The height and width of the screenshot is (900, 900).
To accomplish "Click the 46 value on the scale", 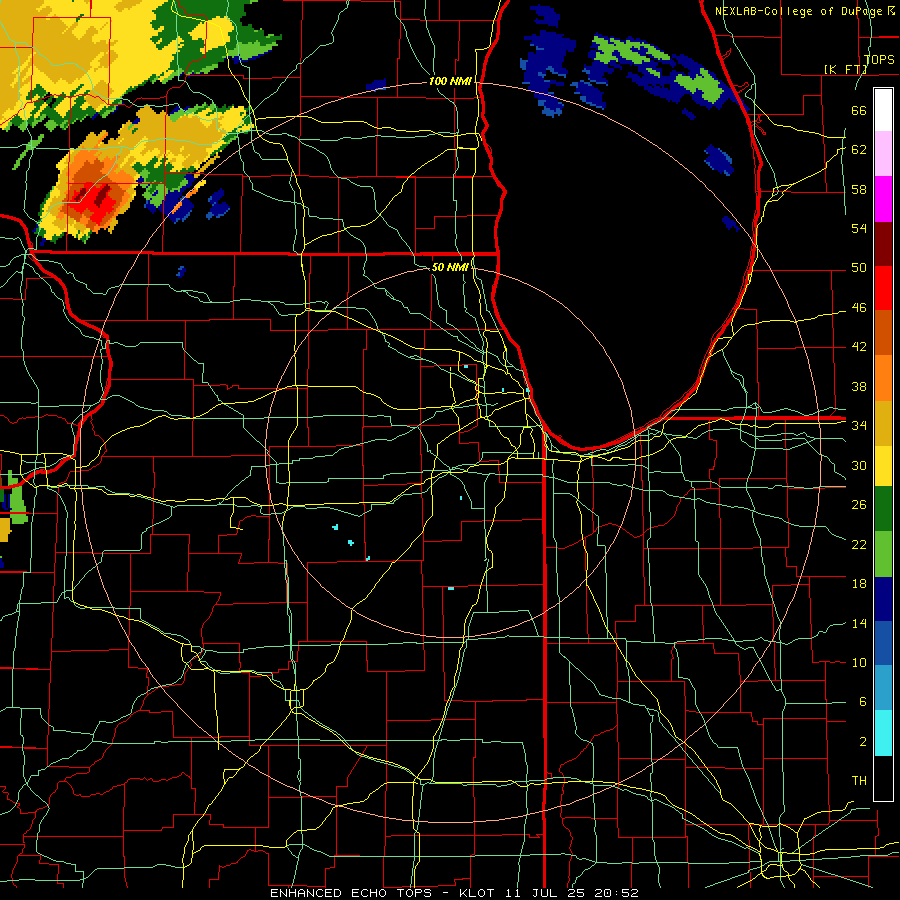I will click(859, 308).
